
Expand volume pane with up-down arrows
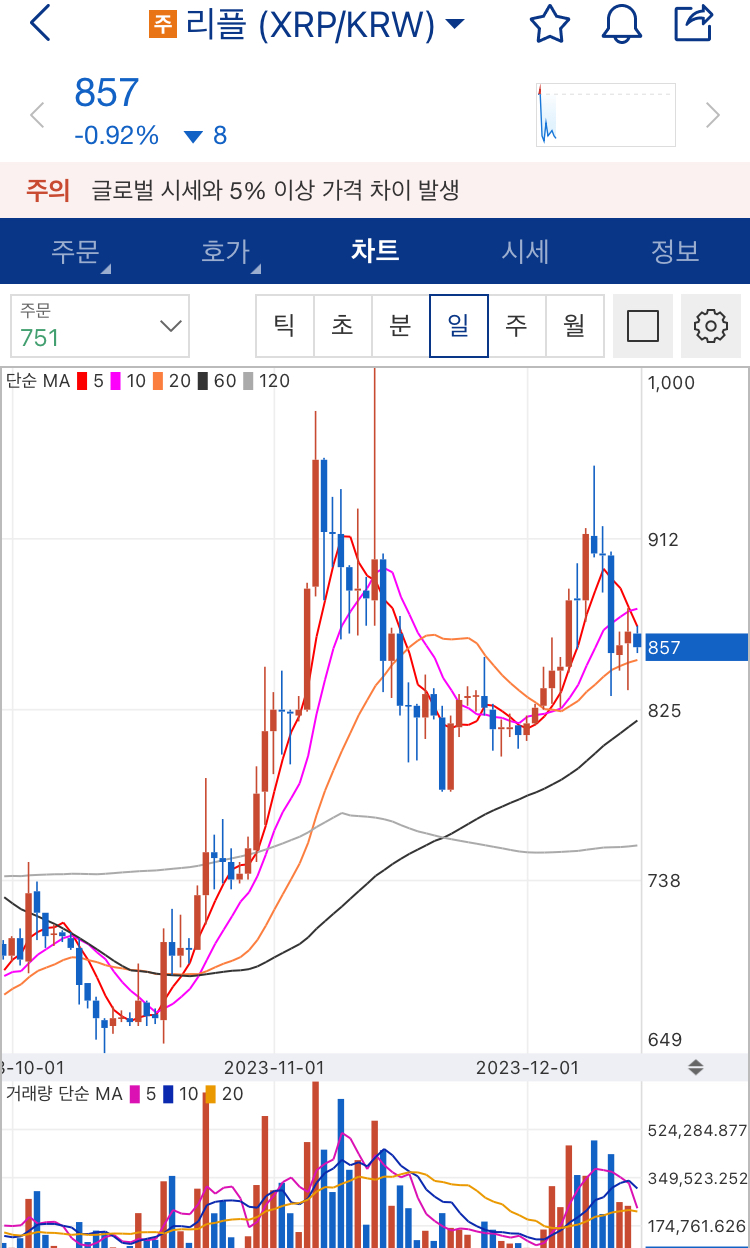click(x=696, y=1067)
